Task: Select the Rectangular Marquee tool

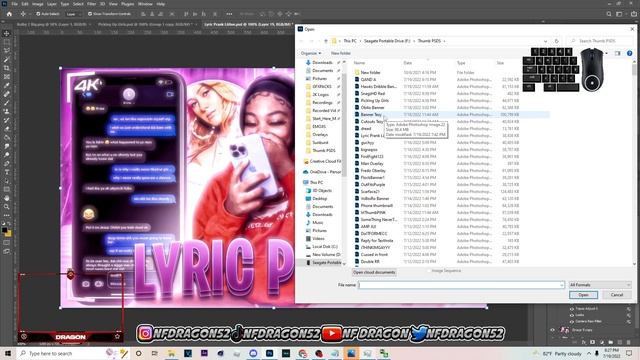Action: 7,42
